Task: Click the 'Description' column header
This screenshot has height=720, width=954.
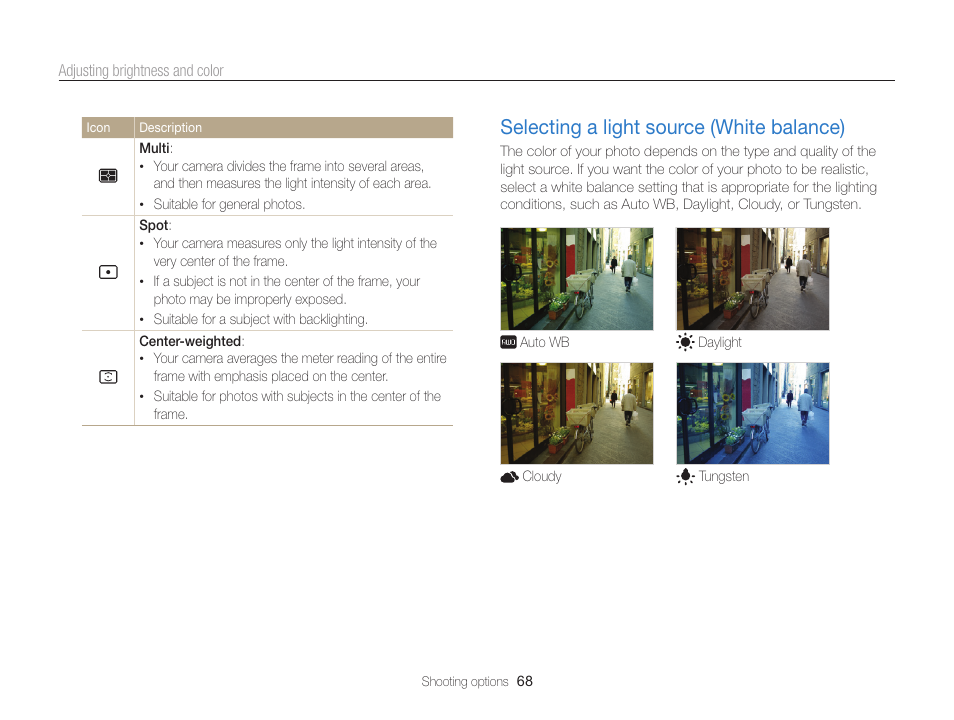Action: pos(170,128)
